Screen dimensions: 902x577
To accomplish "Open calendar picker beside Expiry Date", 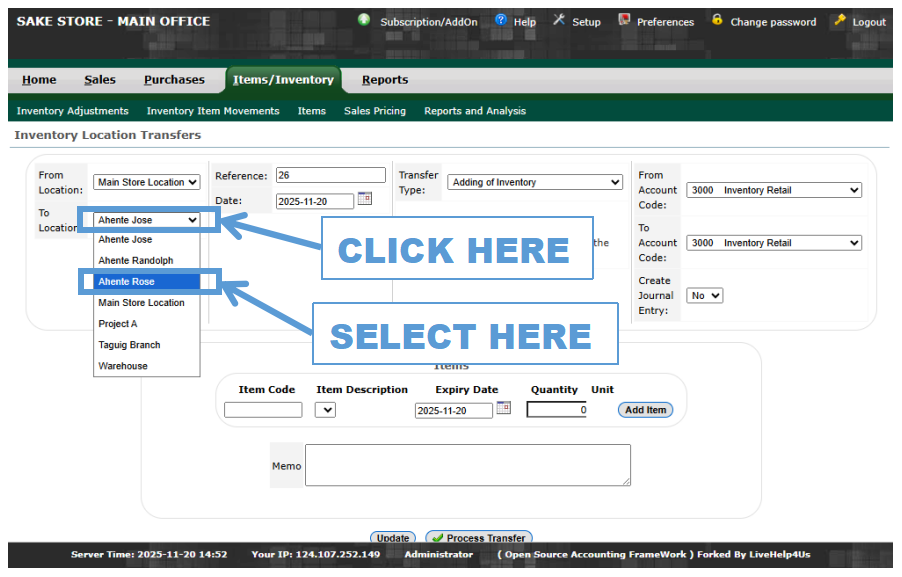I will pyautogui.click(x=504, y=408).
